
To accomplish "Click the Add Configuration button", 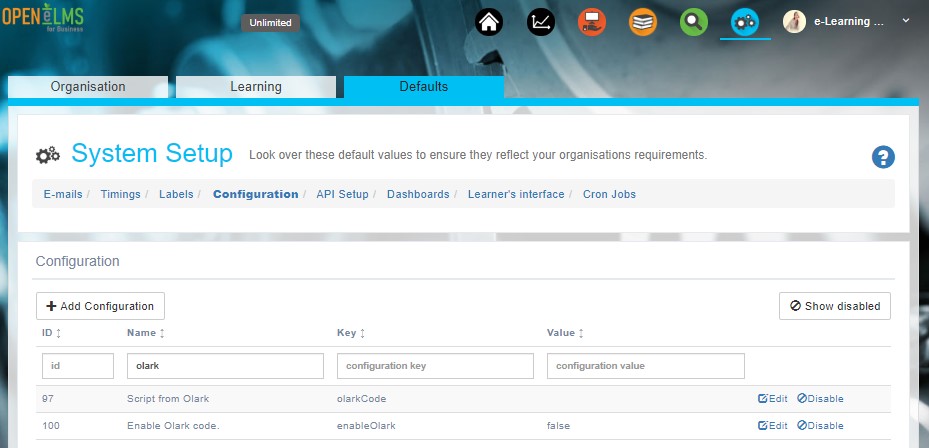I will (100, 306).
